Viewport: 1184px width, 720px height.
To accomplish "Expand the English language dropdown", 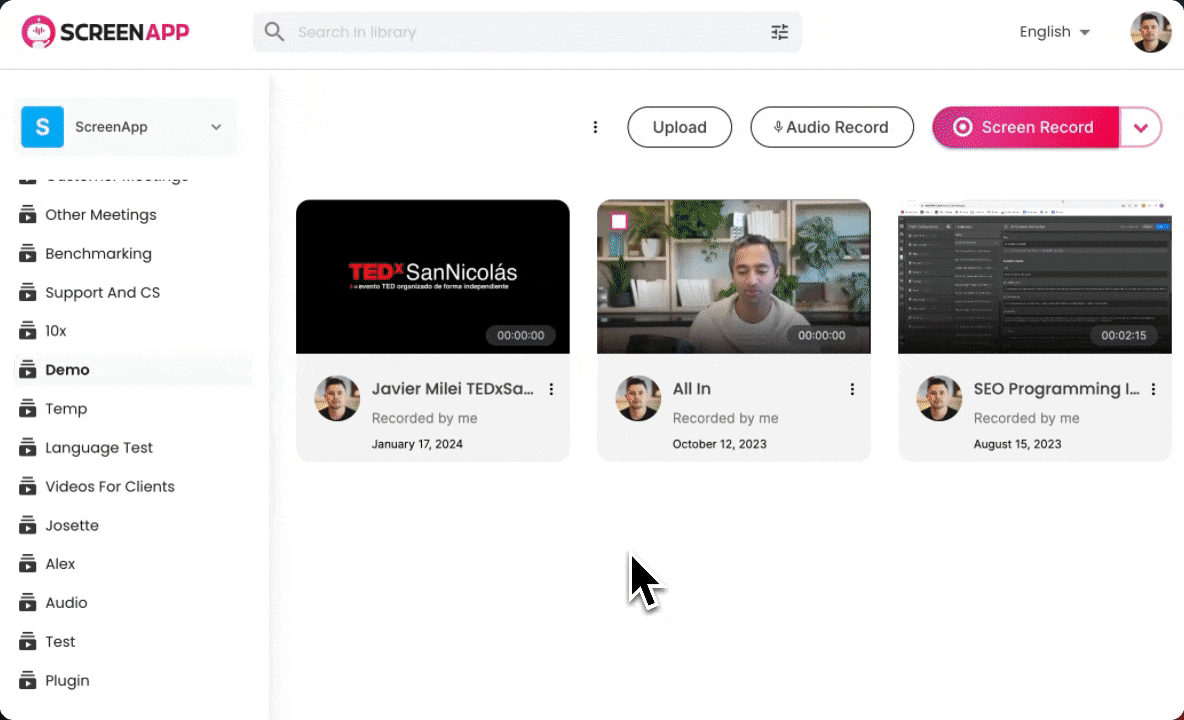I will pyautogui.click(x=1054, y=32).
